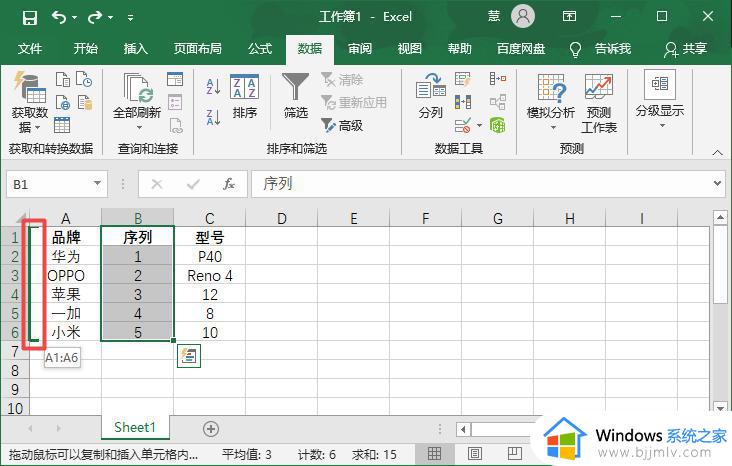This screenshot has height=466, width=732.
Task: Click the Save icon in the title bar
Action: [x=30, y=18]
